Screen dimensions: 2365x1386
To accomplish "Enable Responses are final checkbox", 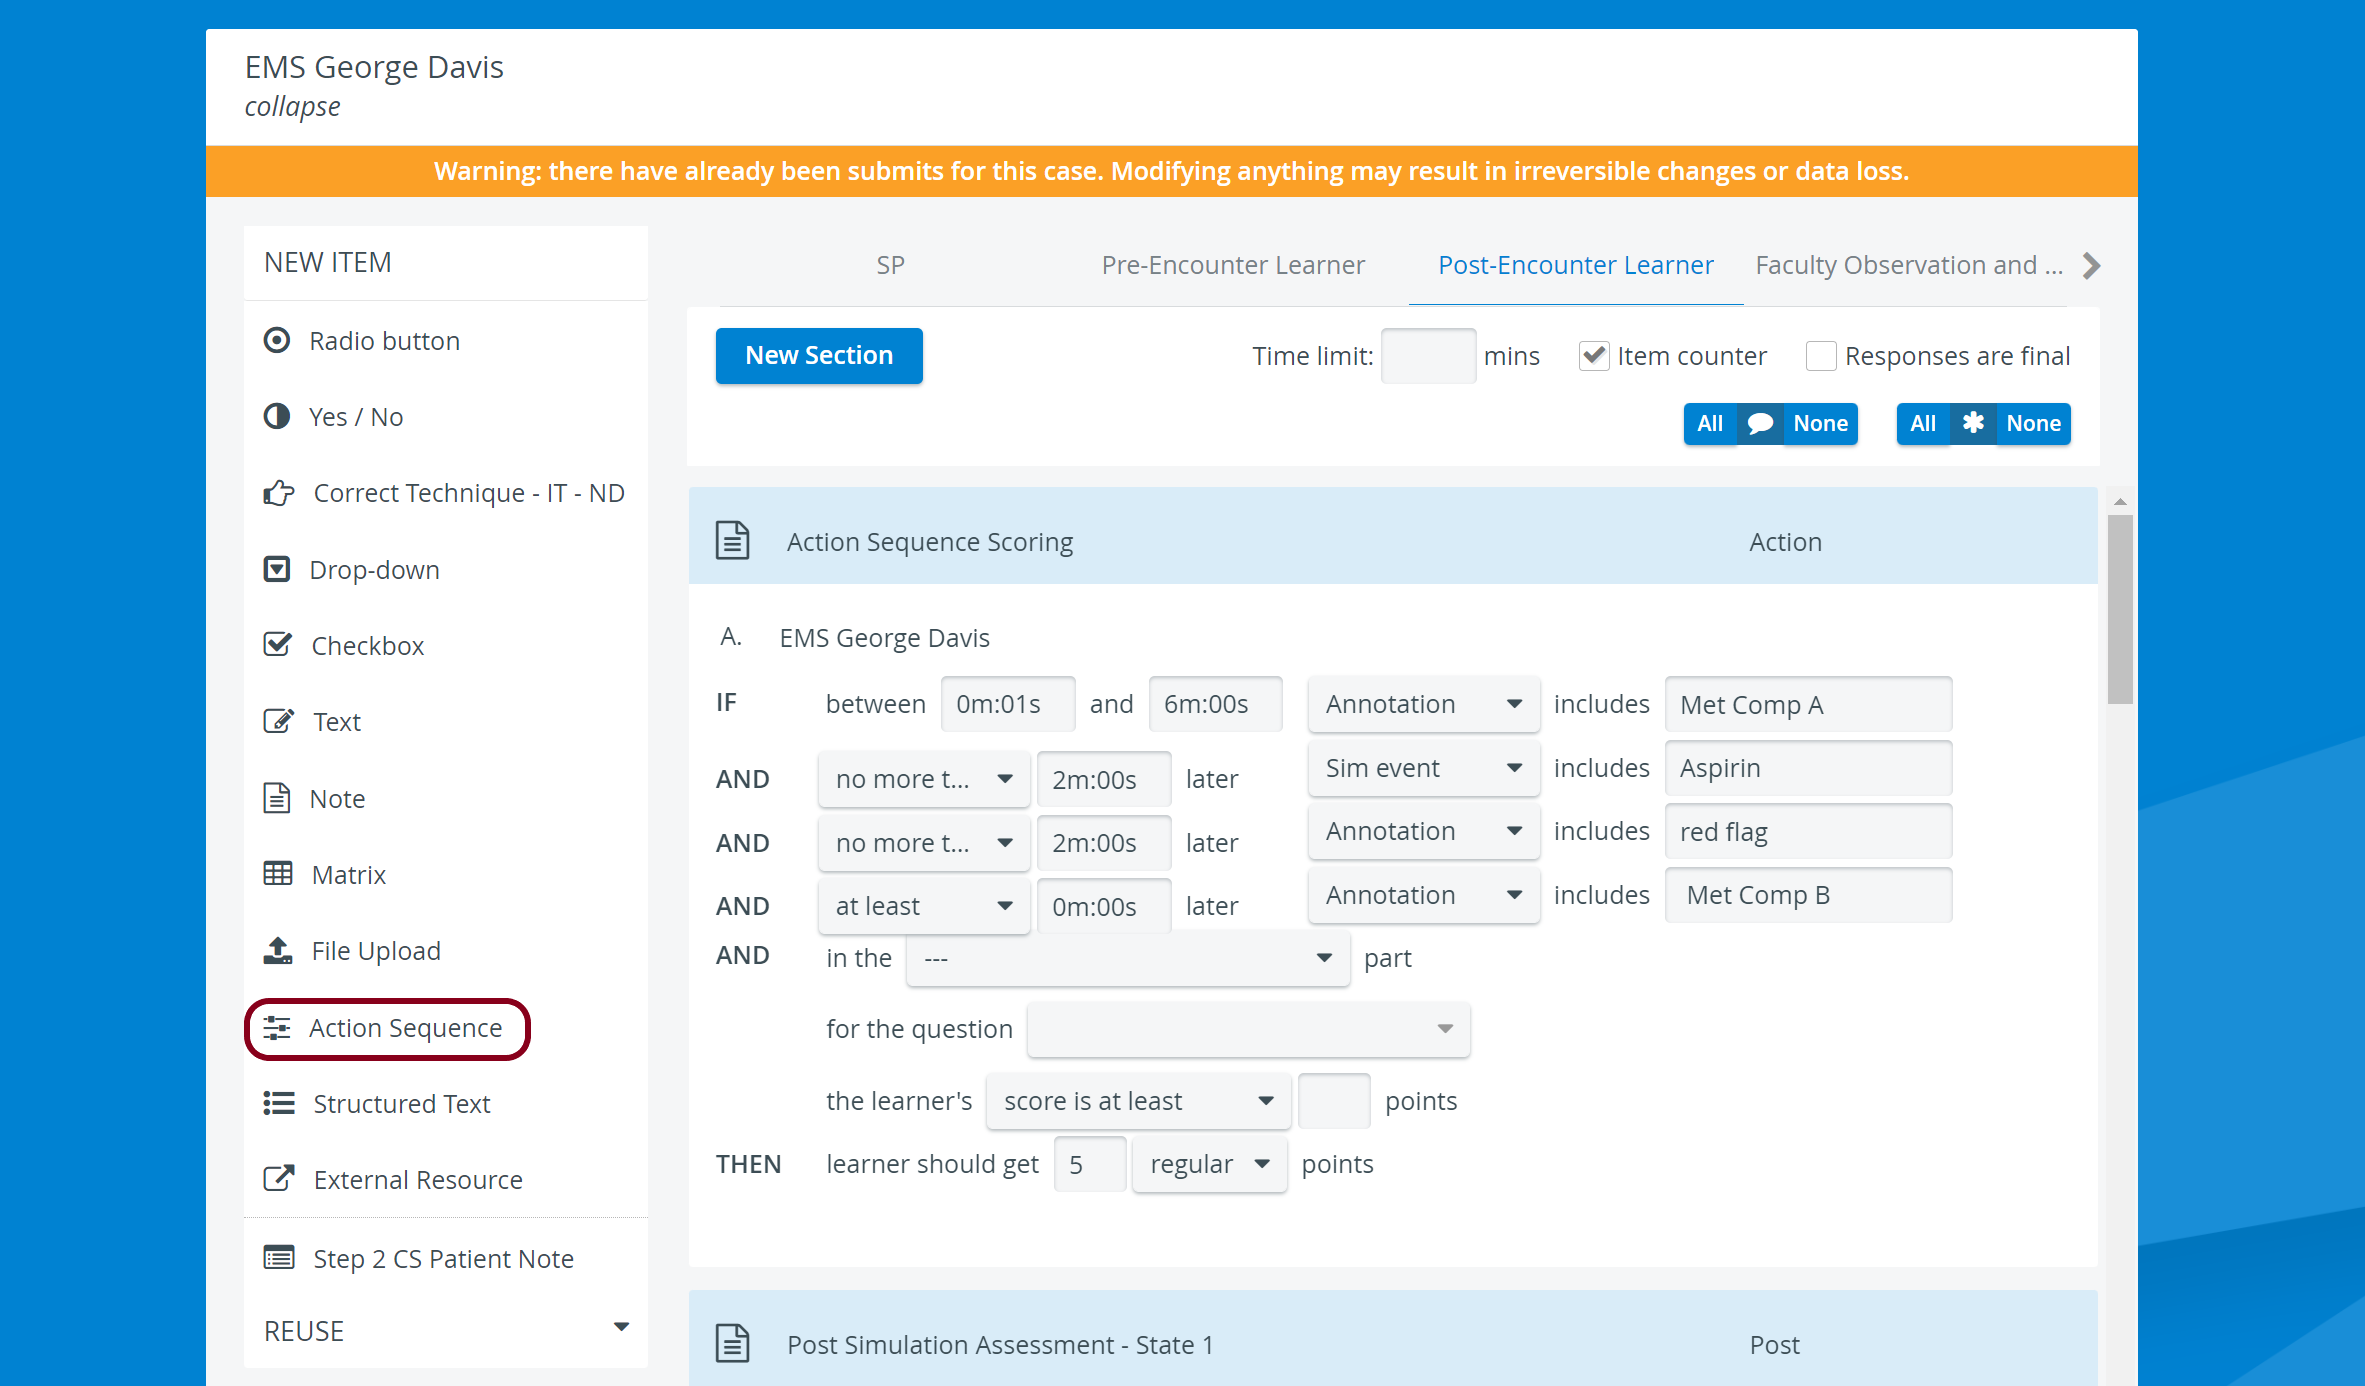I will coord(1821,356).
